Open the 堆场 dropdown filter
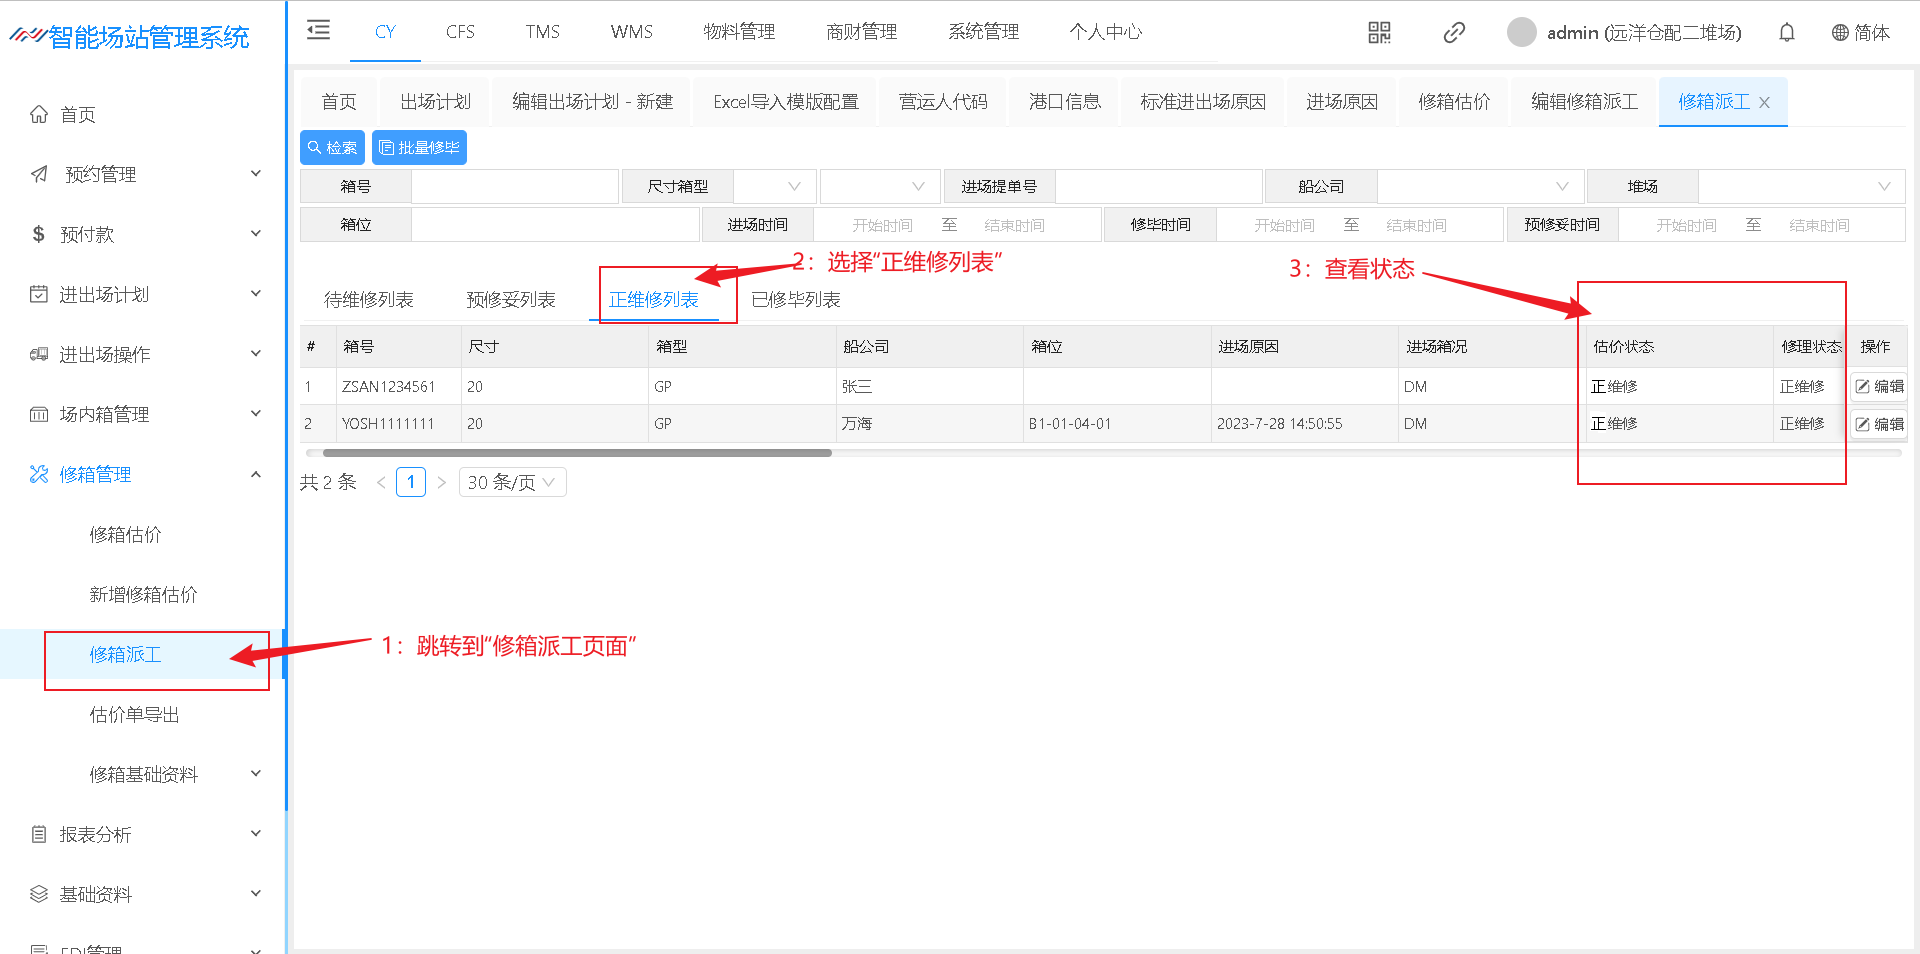The height and width of the screenshot is (954, 1920). click(x=1800, y=187)
